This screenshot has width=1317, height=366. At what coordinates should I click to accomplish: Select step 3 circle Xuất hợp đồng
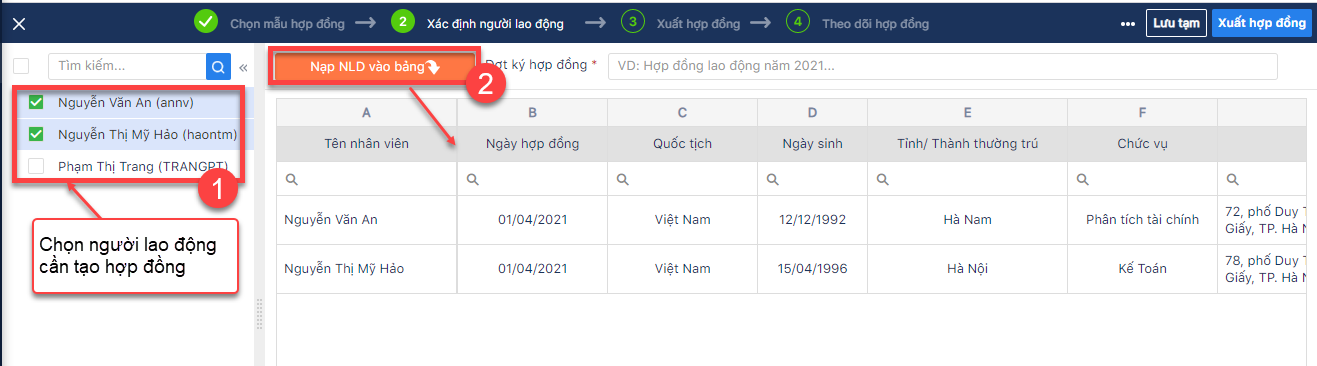[x=632, y=22]
